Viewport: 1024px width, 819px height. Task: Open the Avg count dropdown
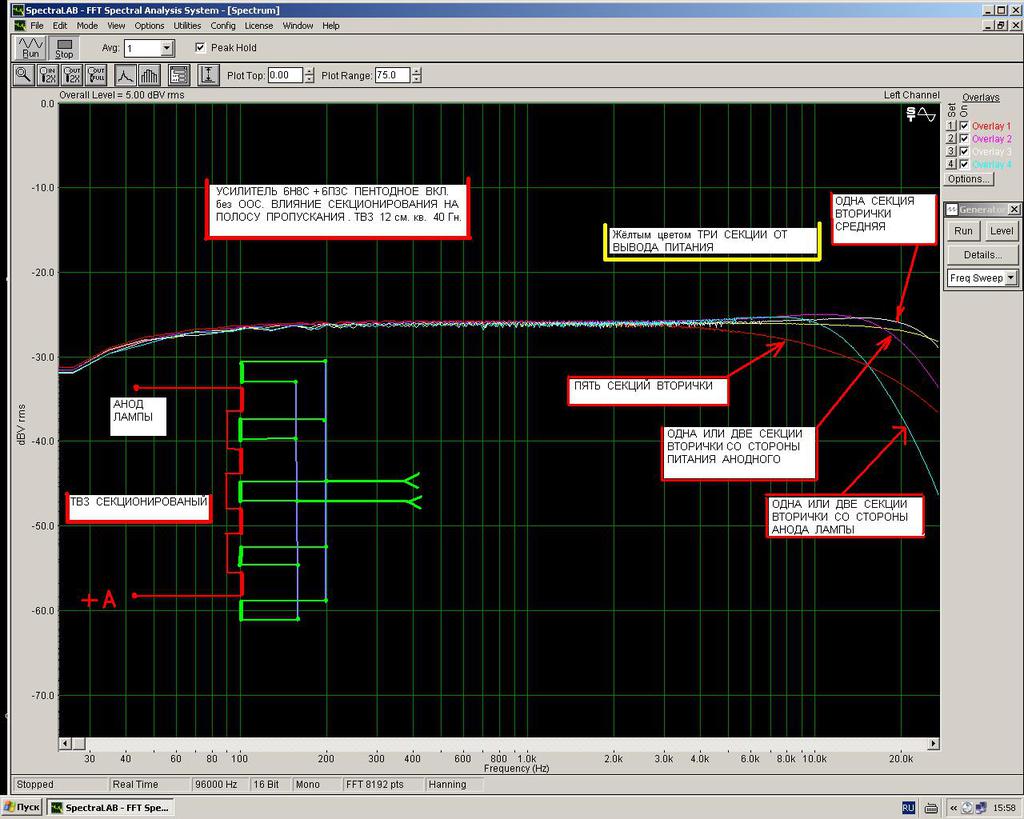pos(167,48)
